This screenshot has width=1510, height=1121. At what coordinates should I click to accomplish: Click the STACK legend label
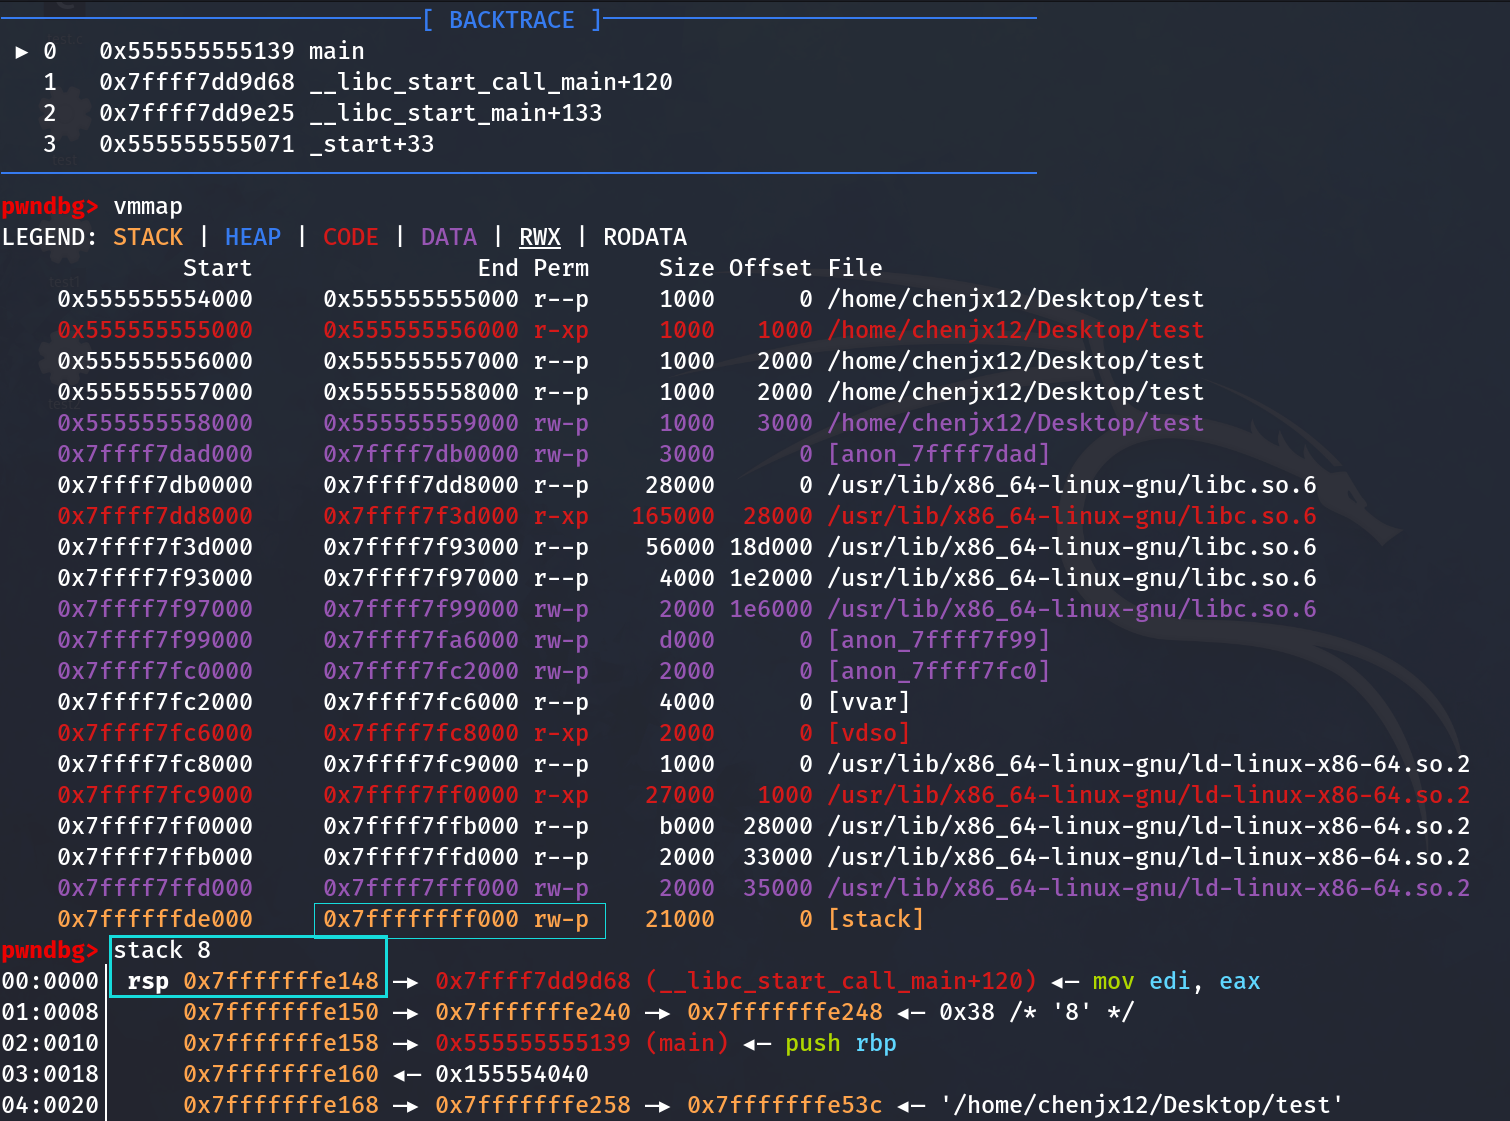pos(148,237)
